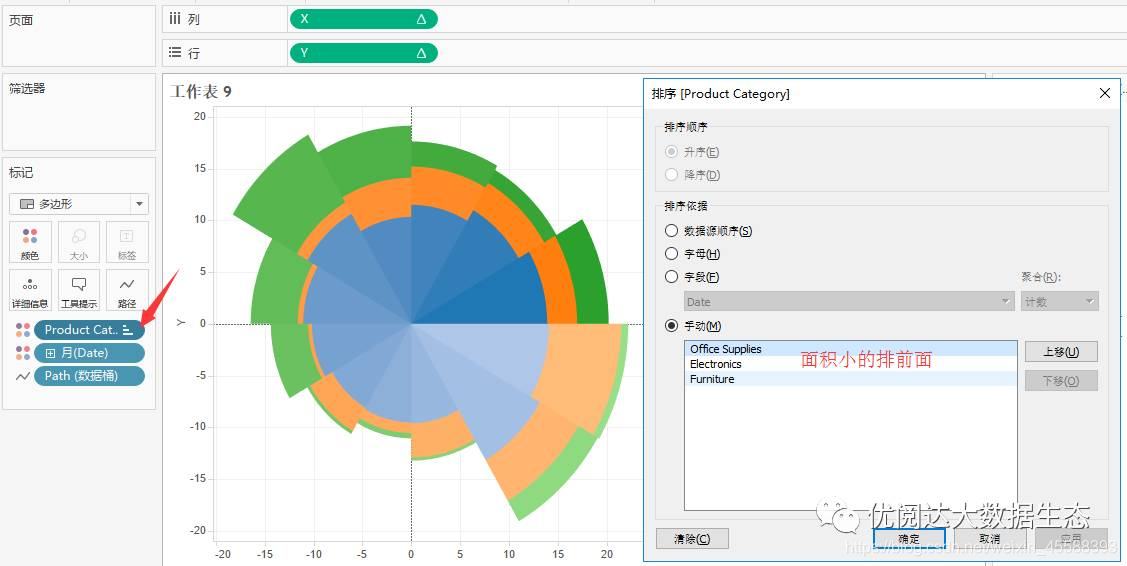Click the columns shelf icon beside 列
The image size is (1127, 566).
tap(175, 19)
